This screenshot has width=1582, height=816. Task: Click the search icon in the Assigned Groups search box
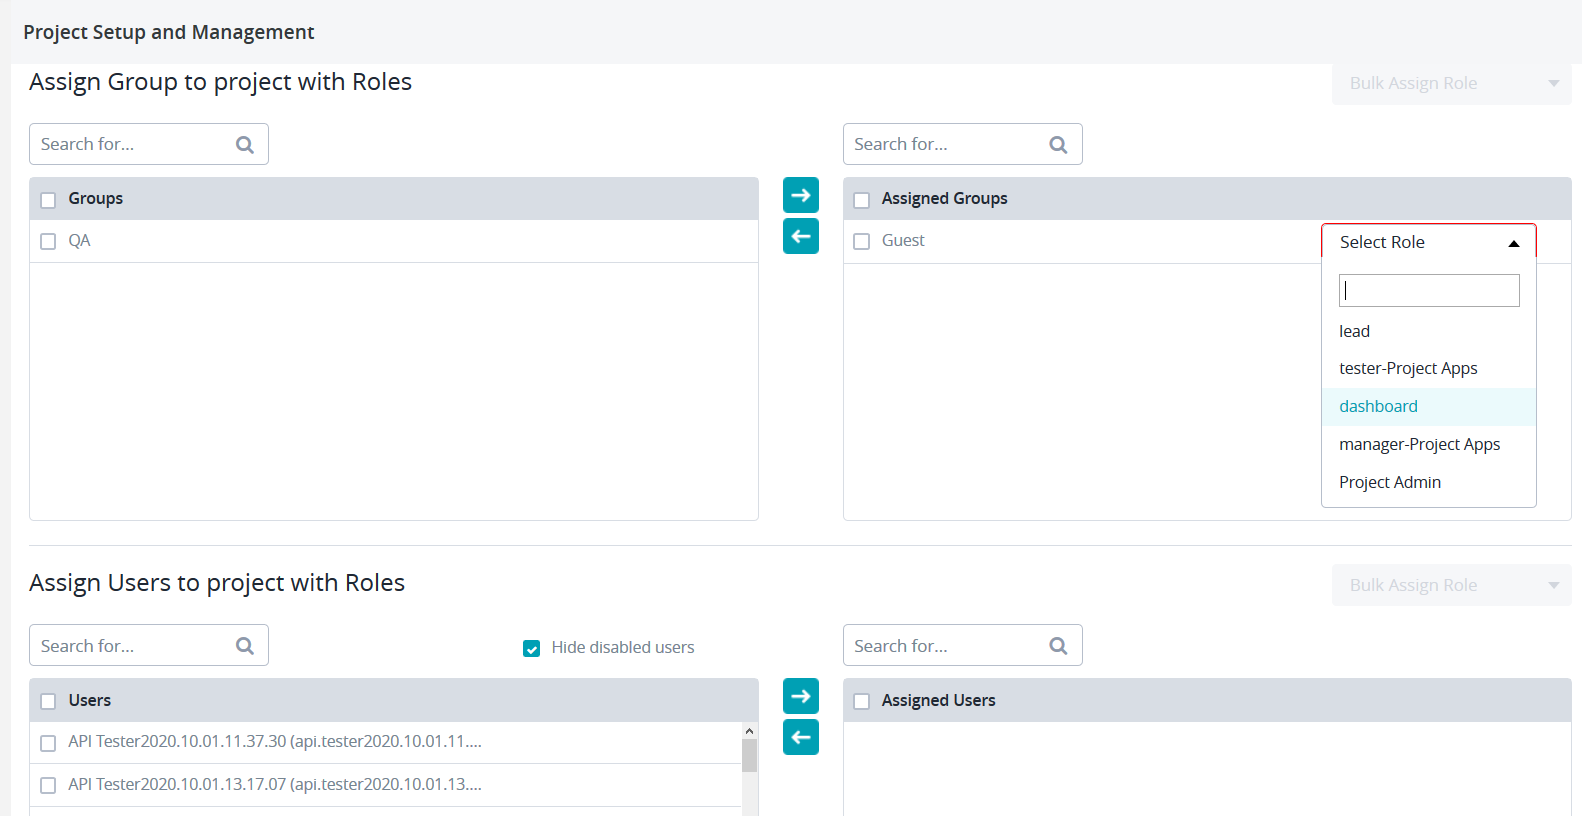coord(1058,145)
